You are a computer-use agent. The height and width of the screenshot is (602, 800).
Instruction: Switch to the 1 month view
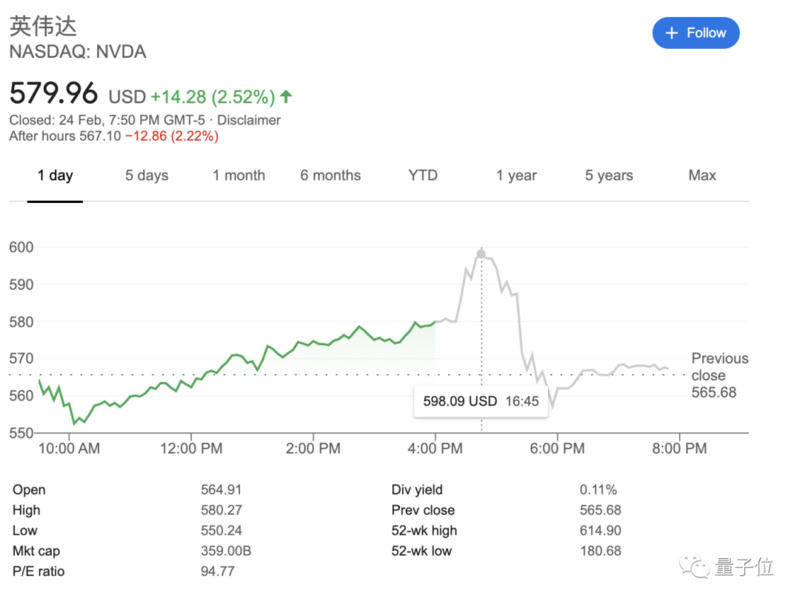(238, 175)
